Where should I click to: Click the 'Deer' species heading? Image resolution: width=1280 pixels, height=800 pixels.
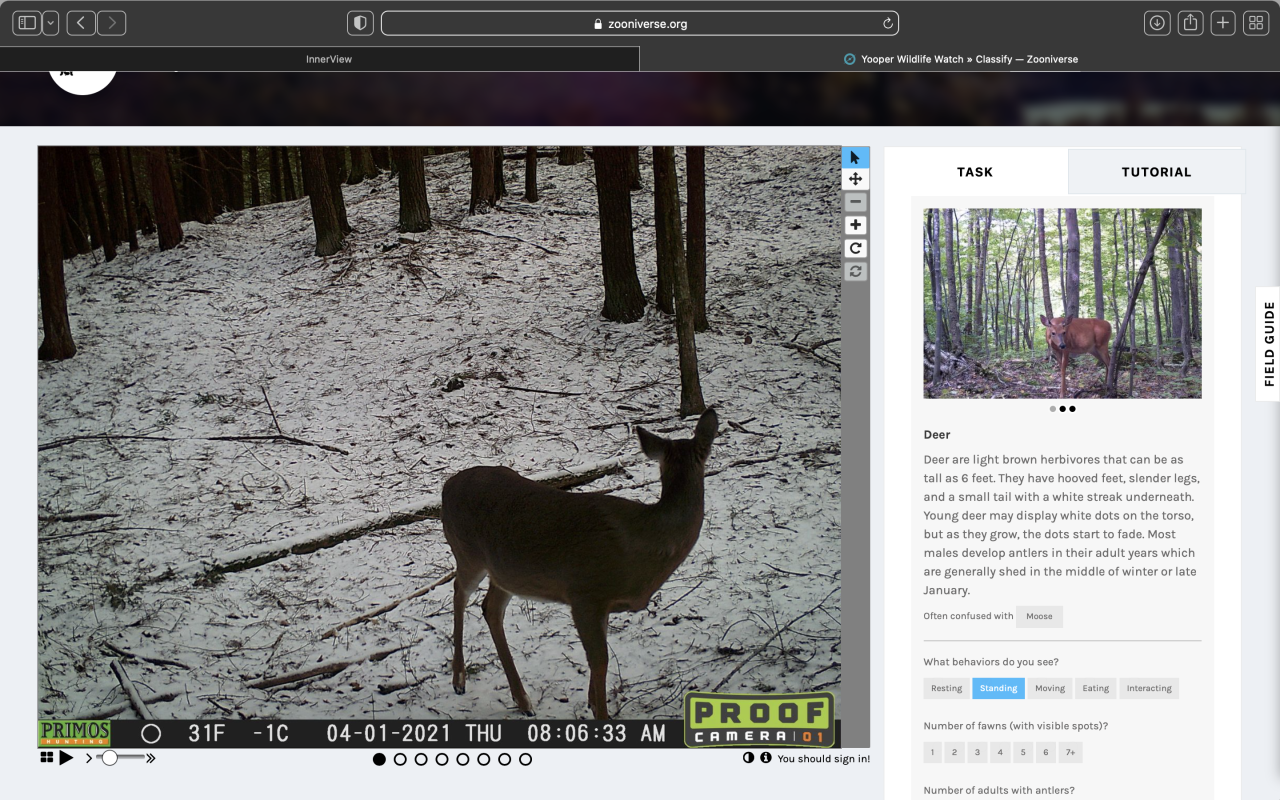pyautogui.click(x=937, y=435)
